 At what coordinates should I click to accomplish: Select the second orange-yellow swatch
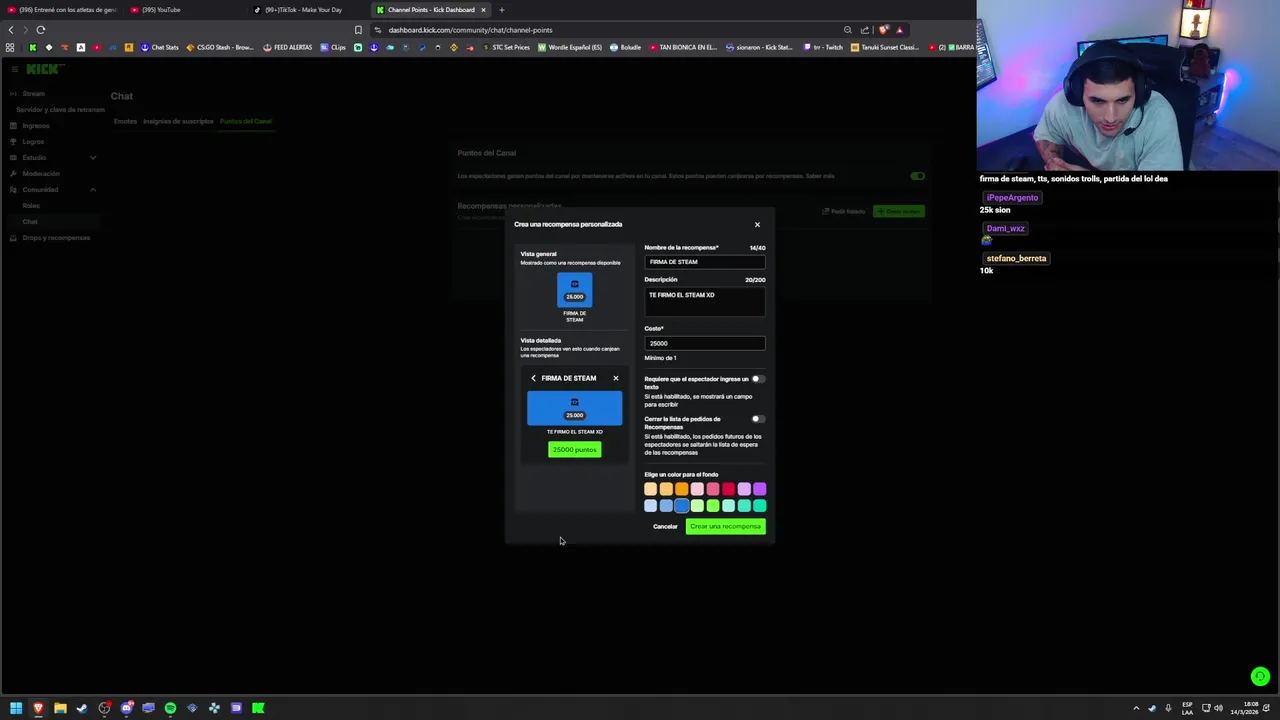[666, 489]
